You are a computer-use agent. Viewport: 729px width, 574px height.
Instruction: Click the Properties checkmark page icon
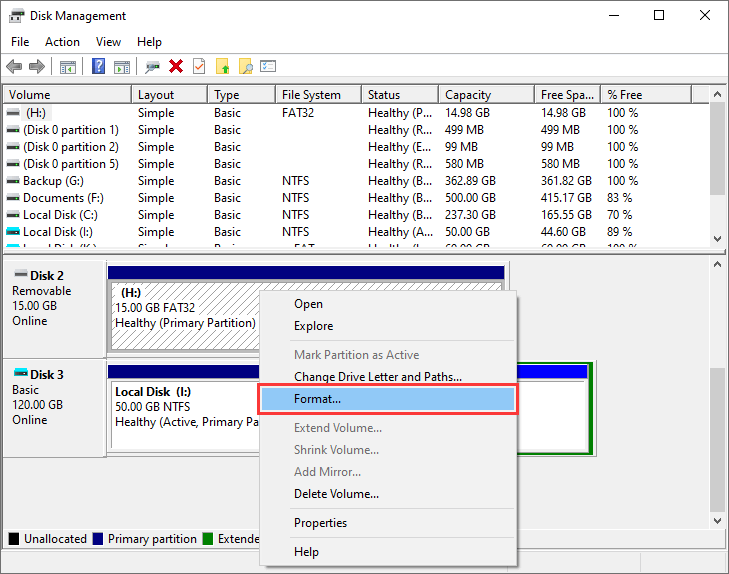(199, 67)
